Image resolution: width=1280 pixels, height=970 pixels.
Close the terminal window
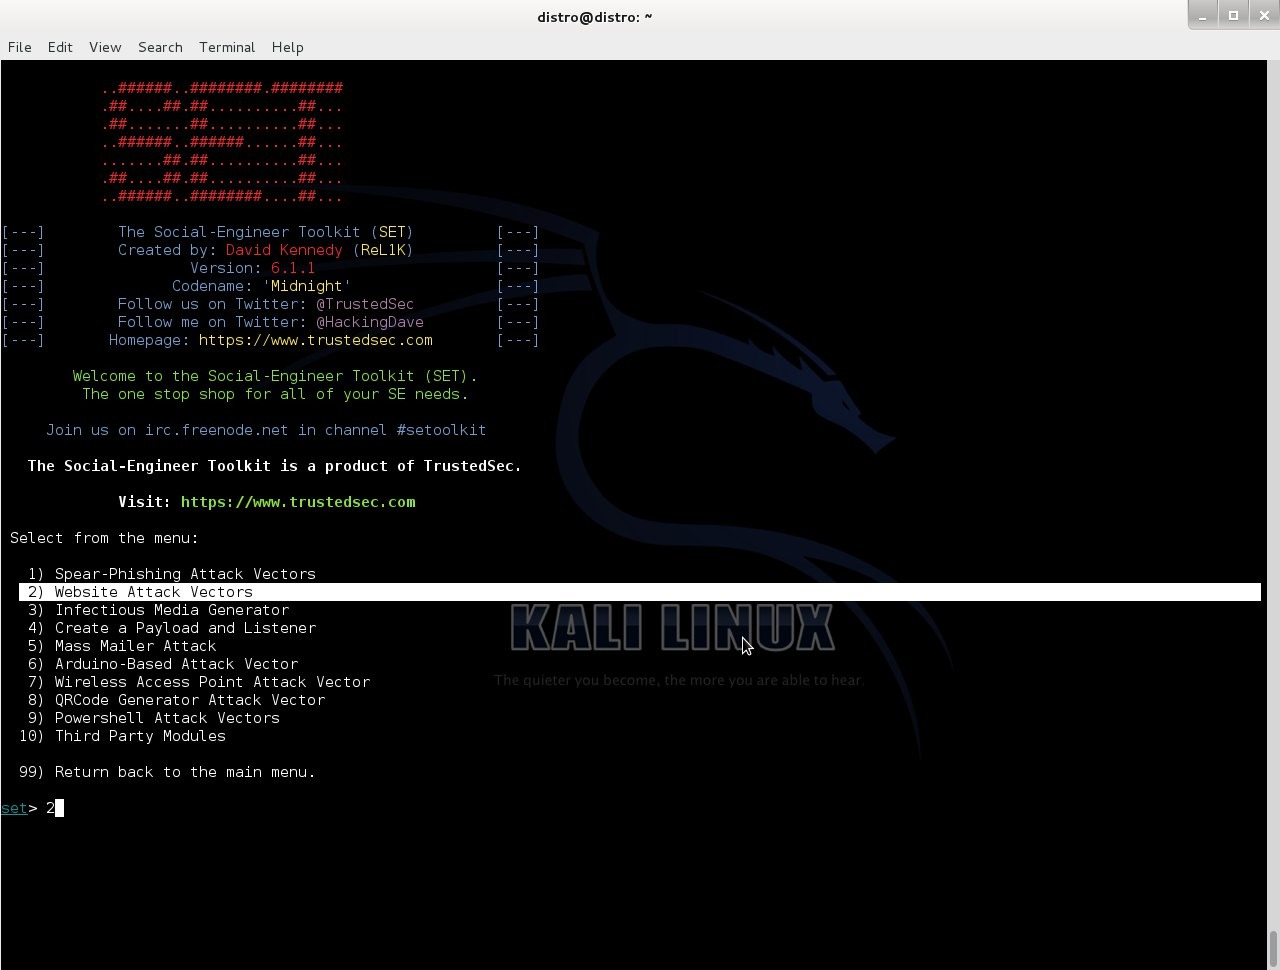(1263, 15)
